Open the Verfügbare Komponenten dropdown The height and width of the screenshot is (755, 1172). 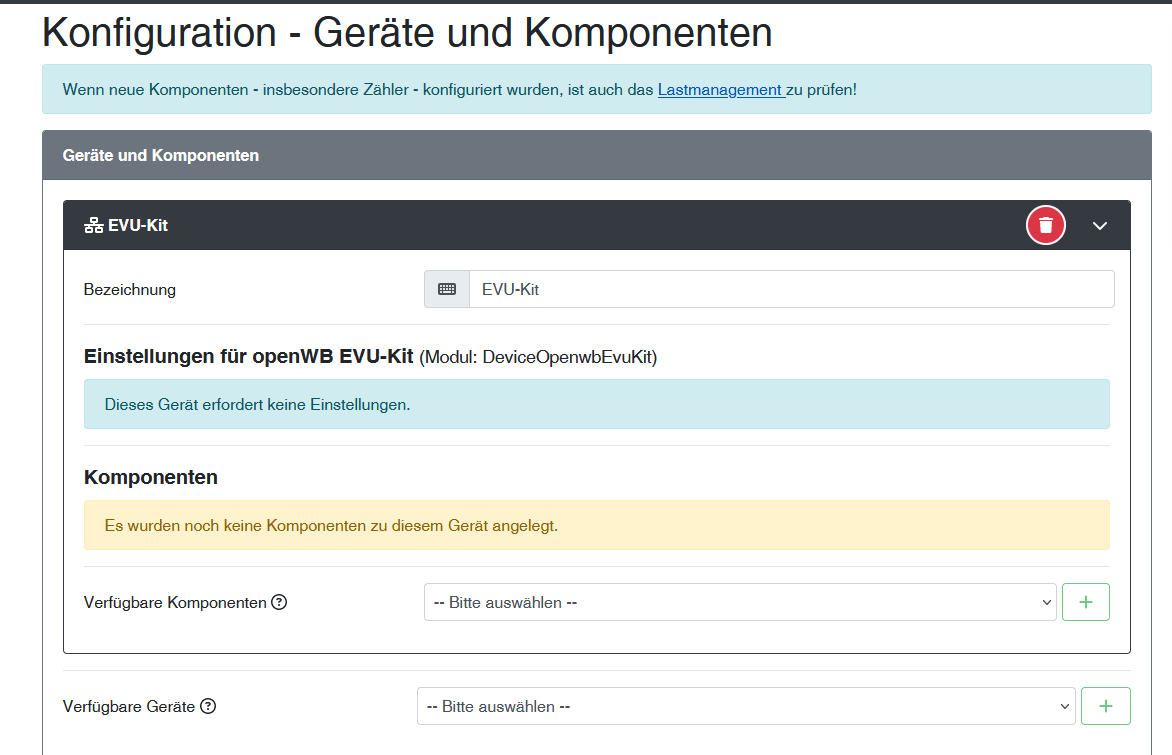[740, 602]
